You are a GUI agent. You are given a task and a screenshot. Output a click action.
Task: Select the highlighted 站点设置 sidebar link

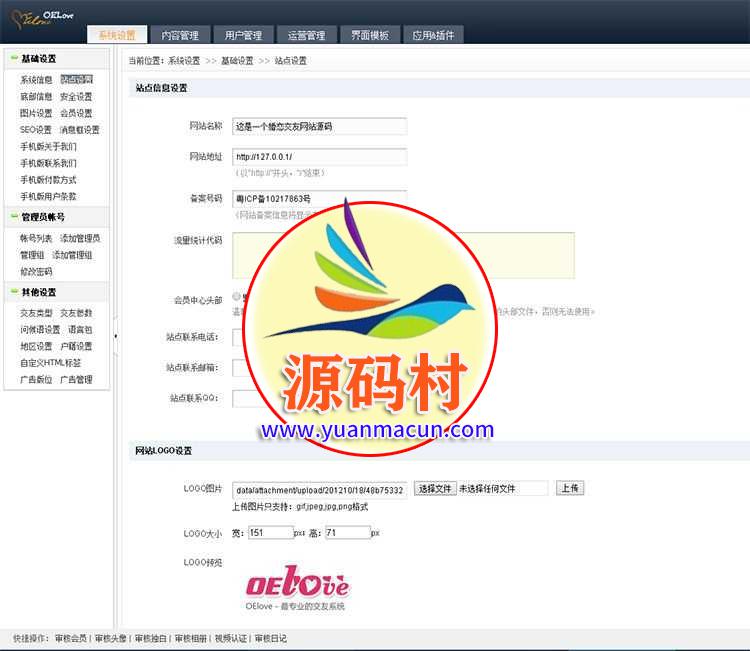pyautogui.click(x=77, y=79)
